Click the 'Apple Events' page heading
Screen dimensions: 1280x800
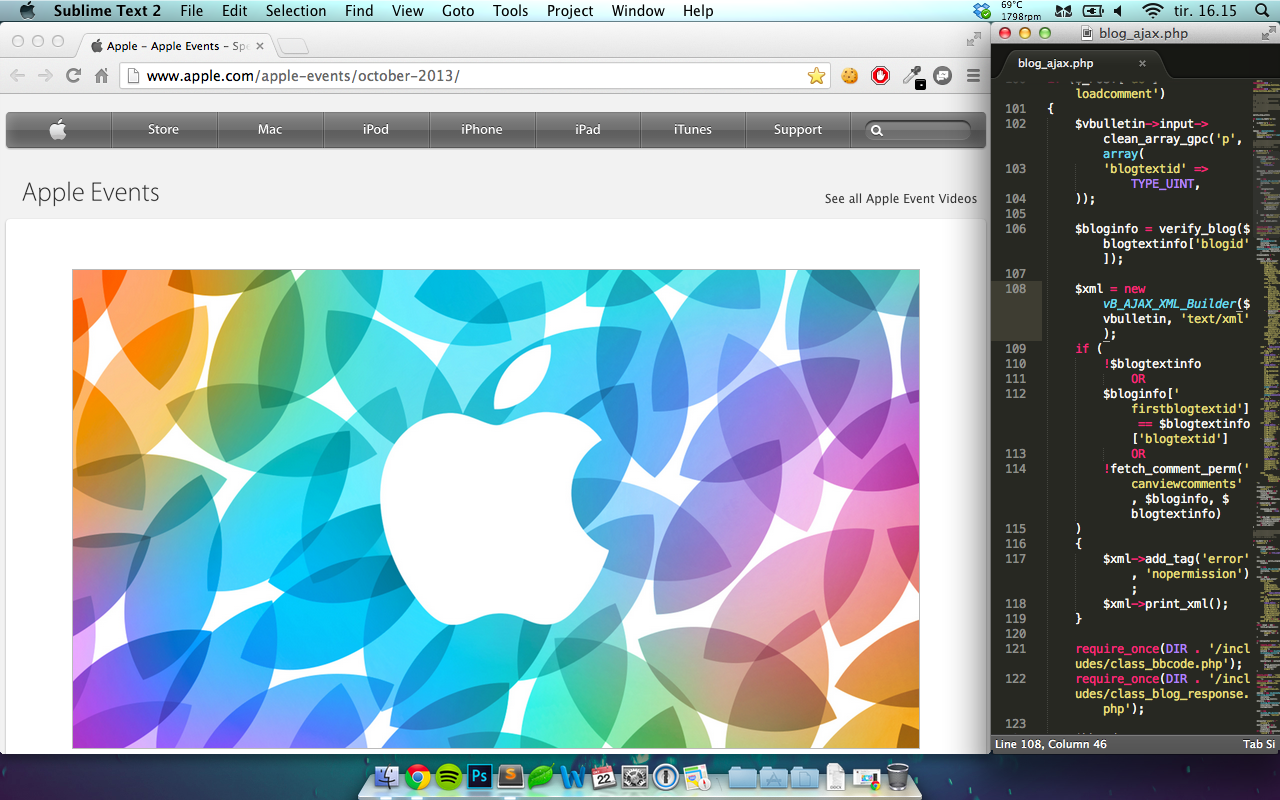91,192
